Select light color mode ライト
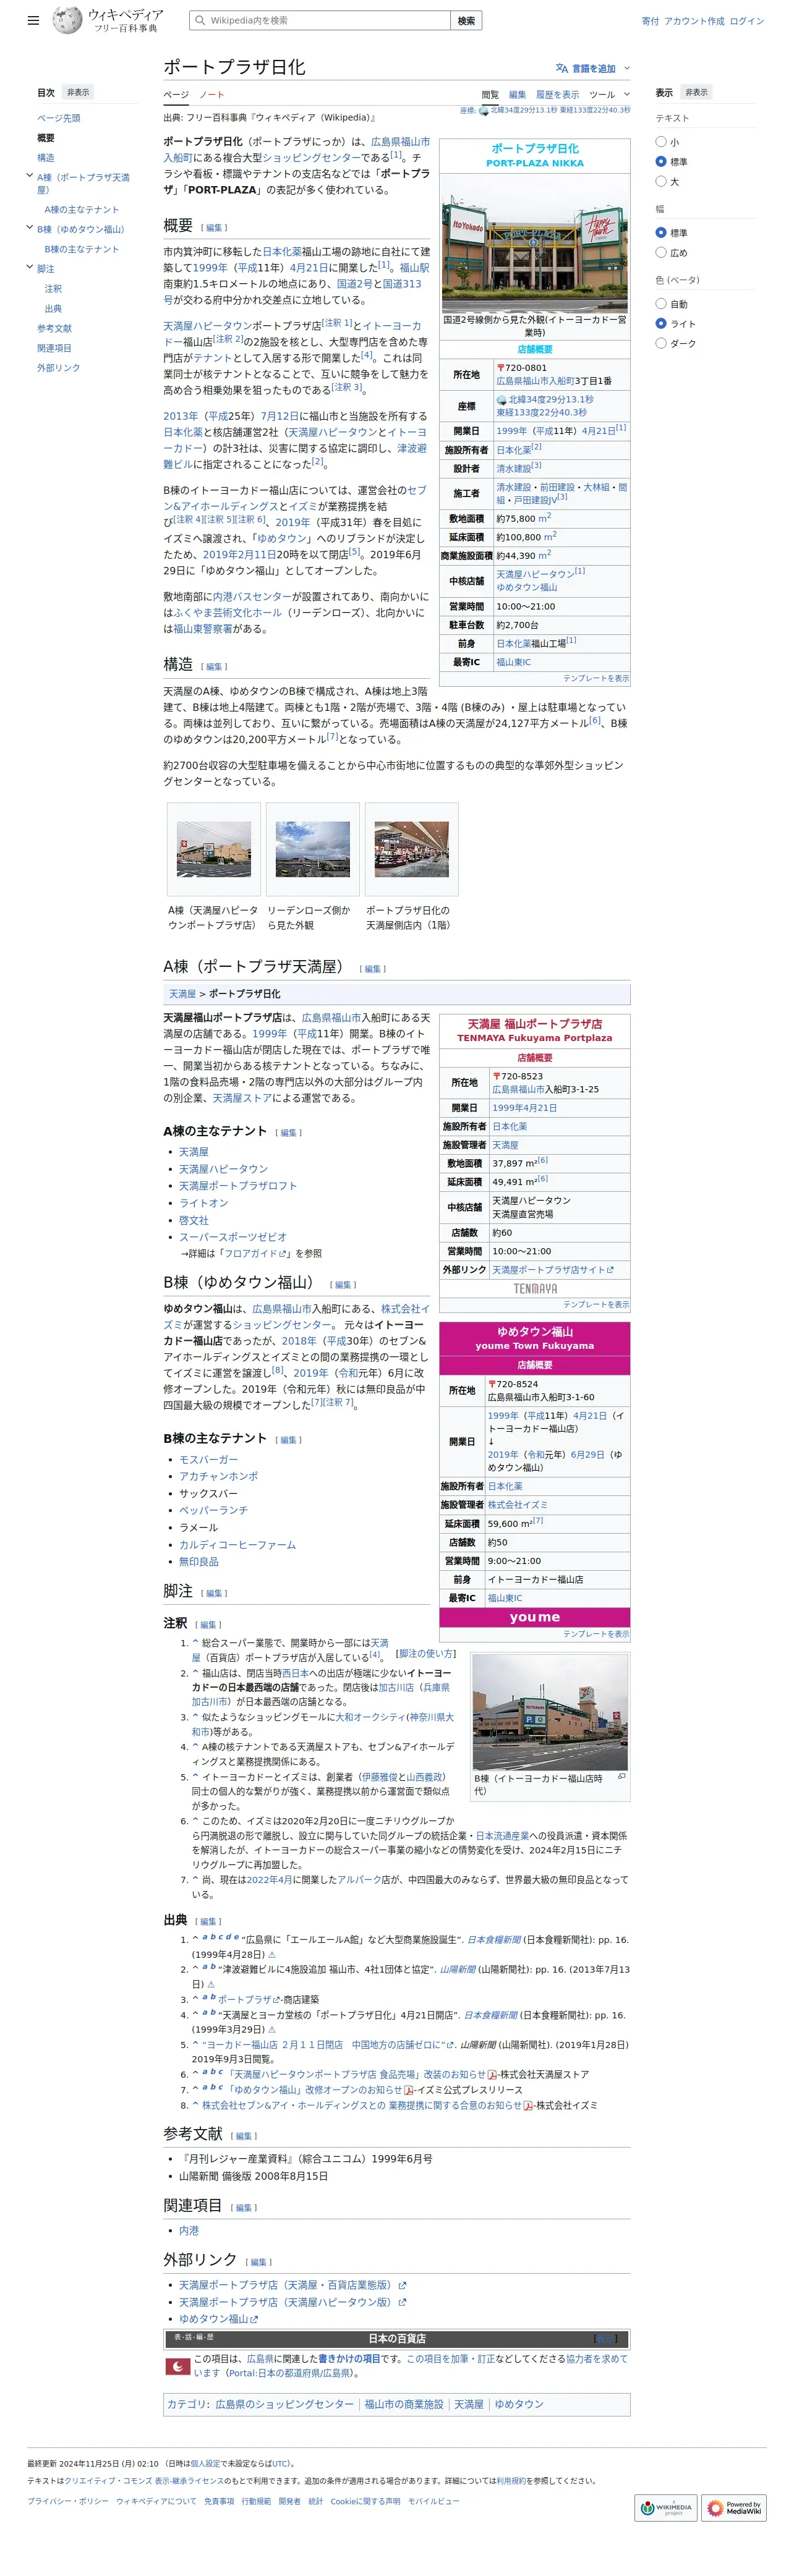Viewport: 794px width, 2576px height. pos(661,323)
